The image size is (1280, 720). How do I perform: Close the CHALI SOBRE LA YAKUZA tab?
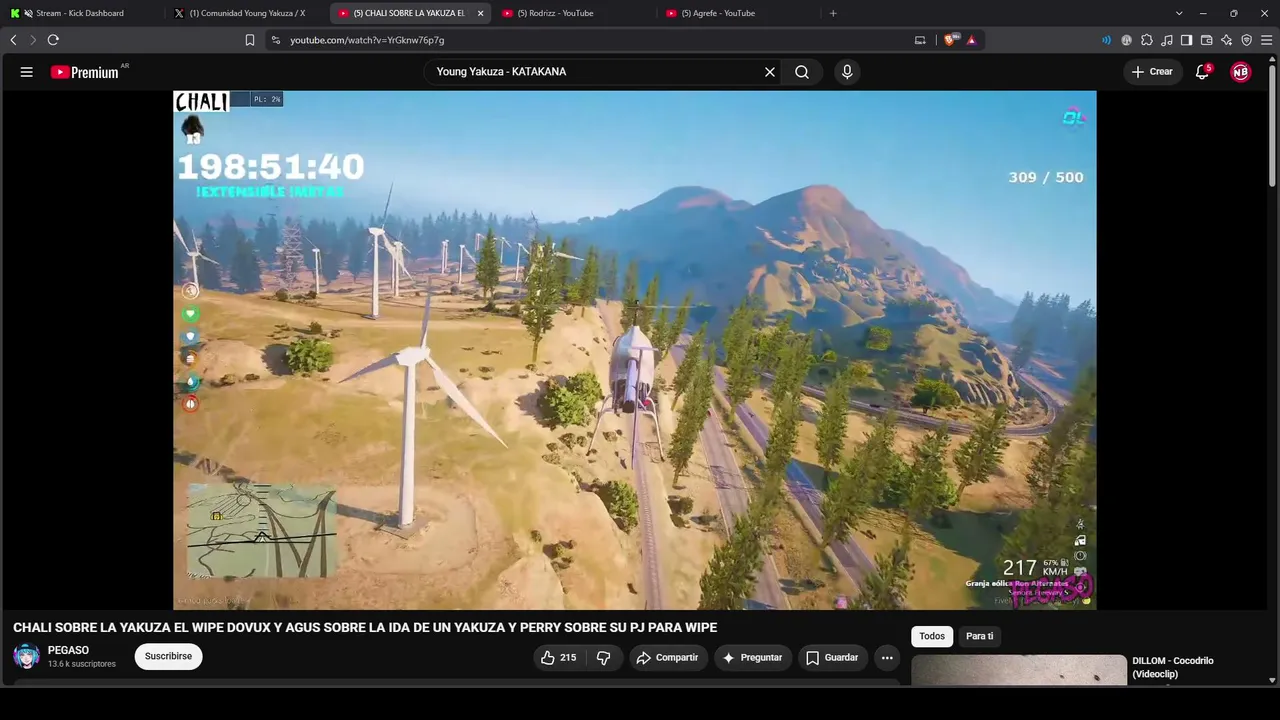tap(481, 13)
